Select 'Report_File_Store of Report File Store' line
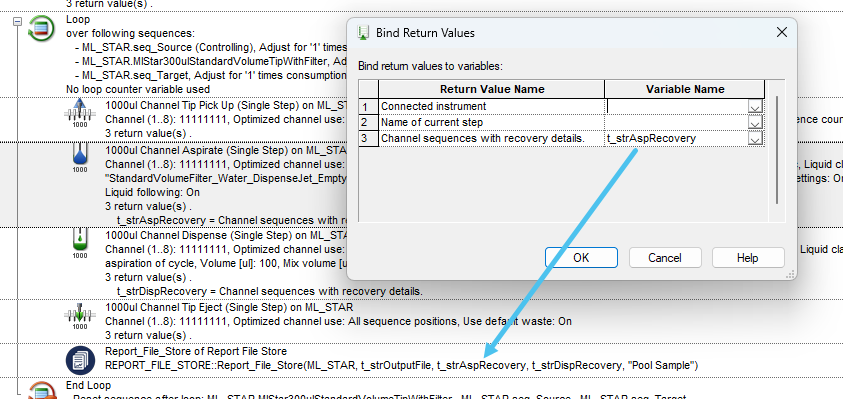 point(196,351)
